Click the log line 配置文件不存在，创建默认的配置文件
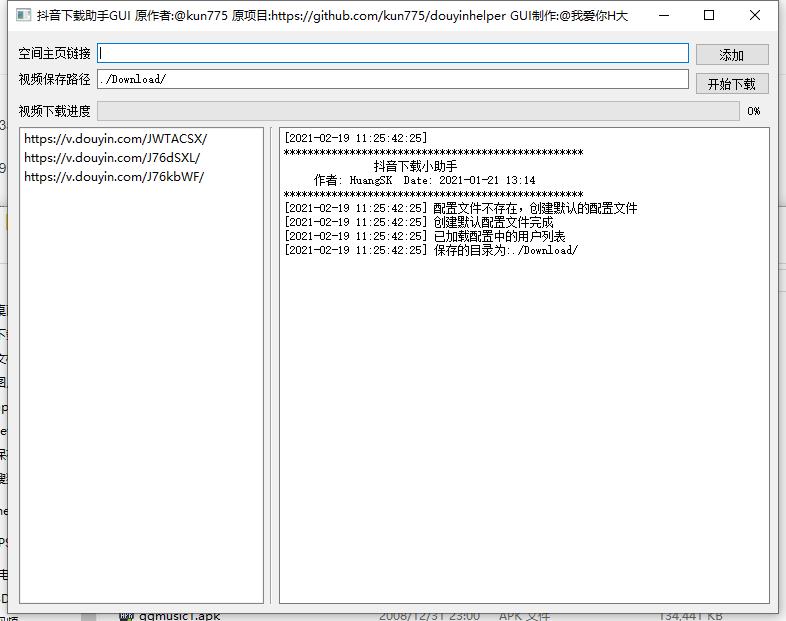This screenshot has height=621, width=786. click(x=461, y=208)
